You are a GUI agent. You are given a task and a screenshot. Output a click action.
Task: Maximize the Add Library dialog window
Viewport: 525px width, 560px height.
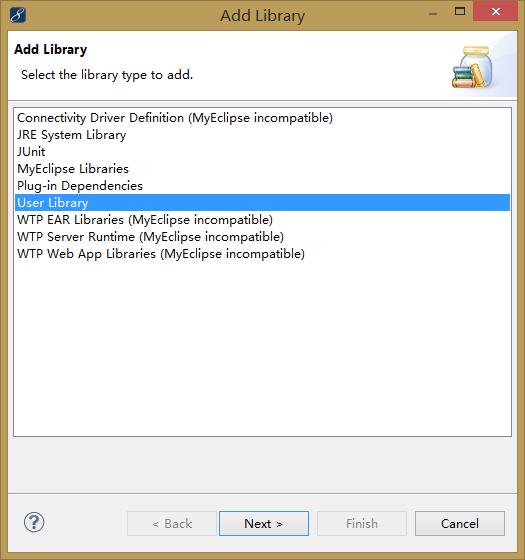tap(460, 11)
